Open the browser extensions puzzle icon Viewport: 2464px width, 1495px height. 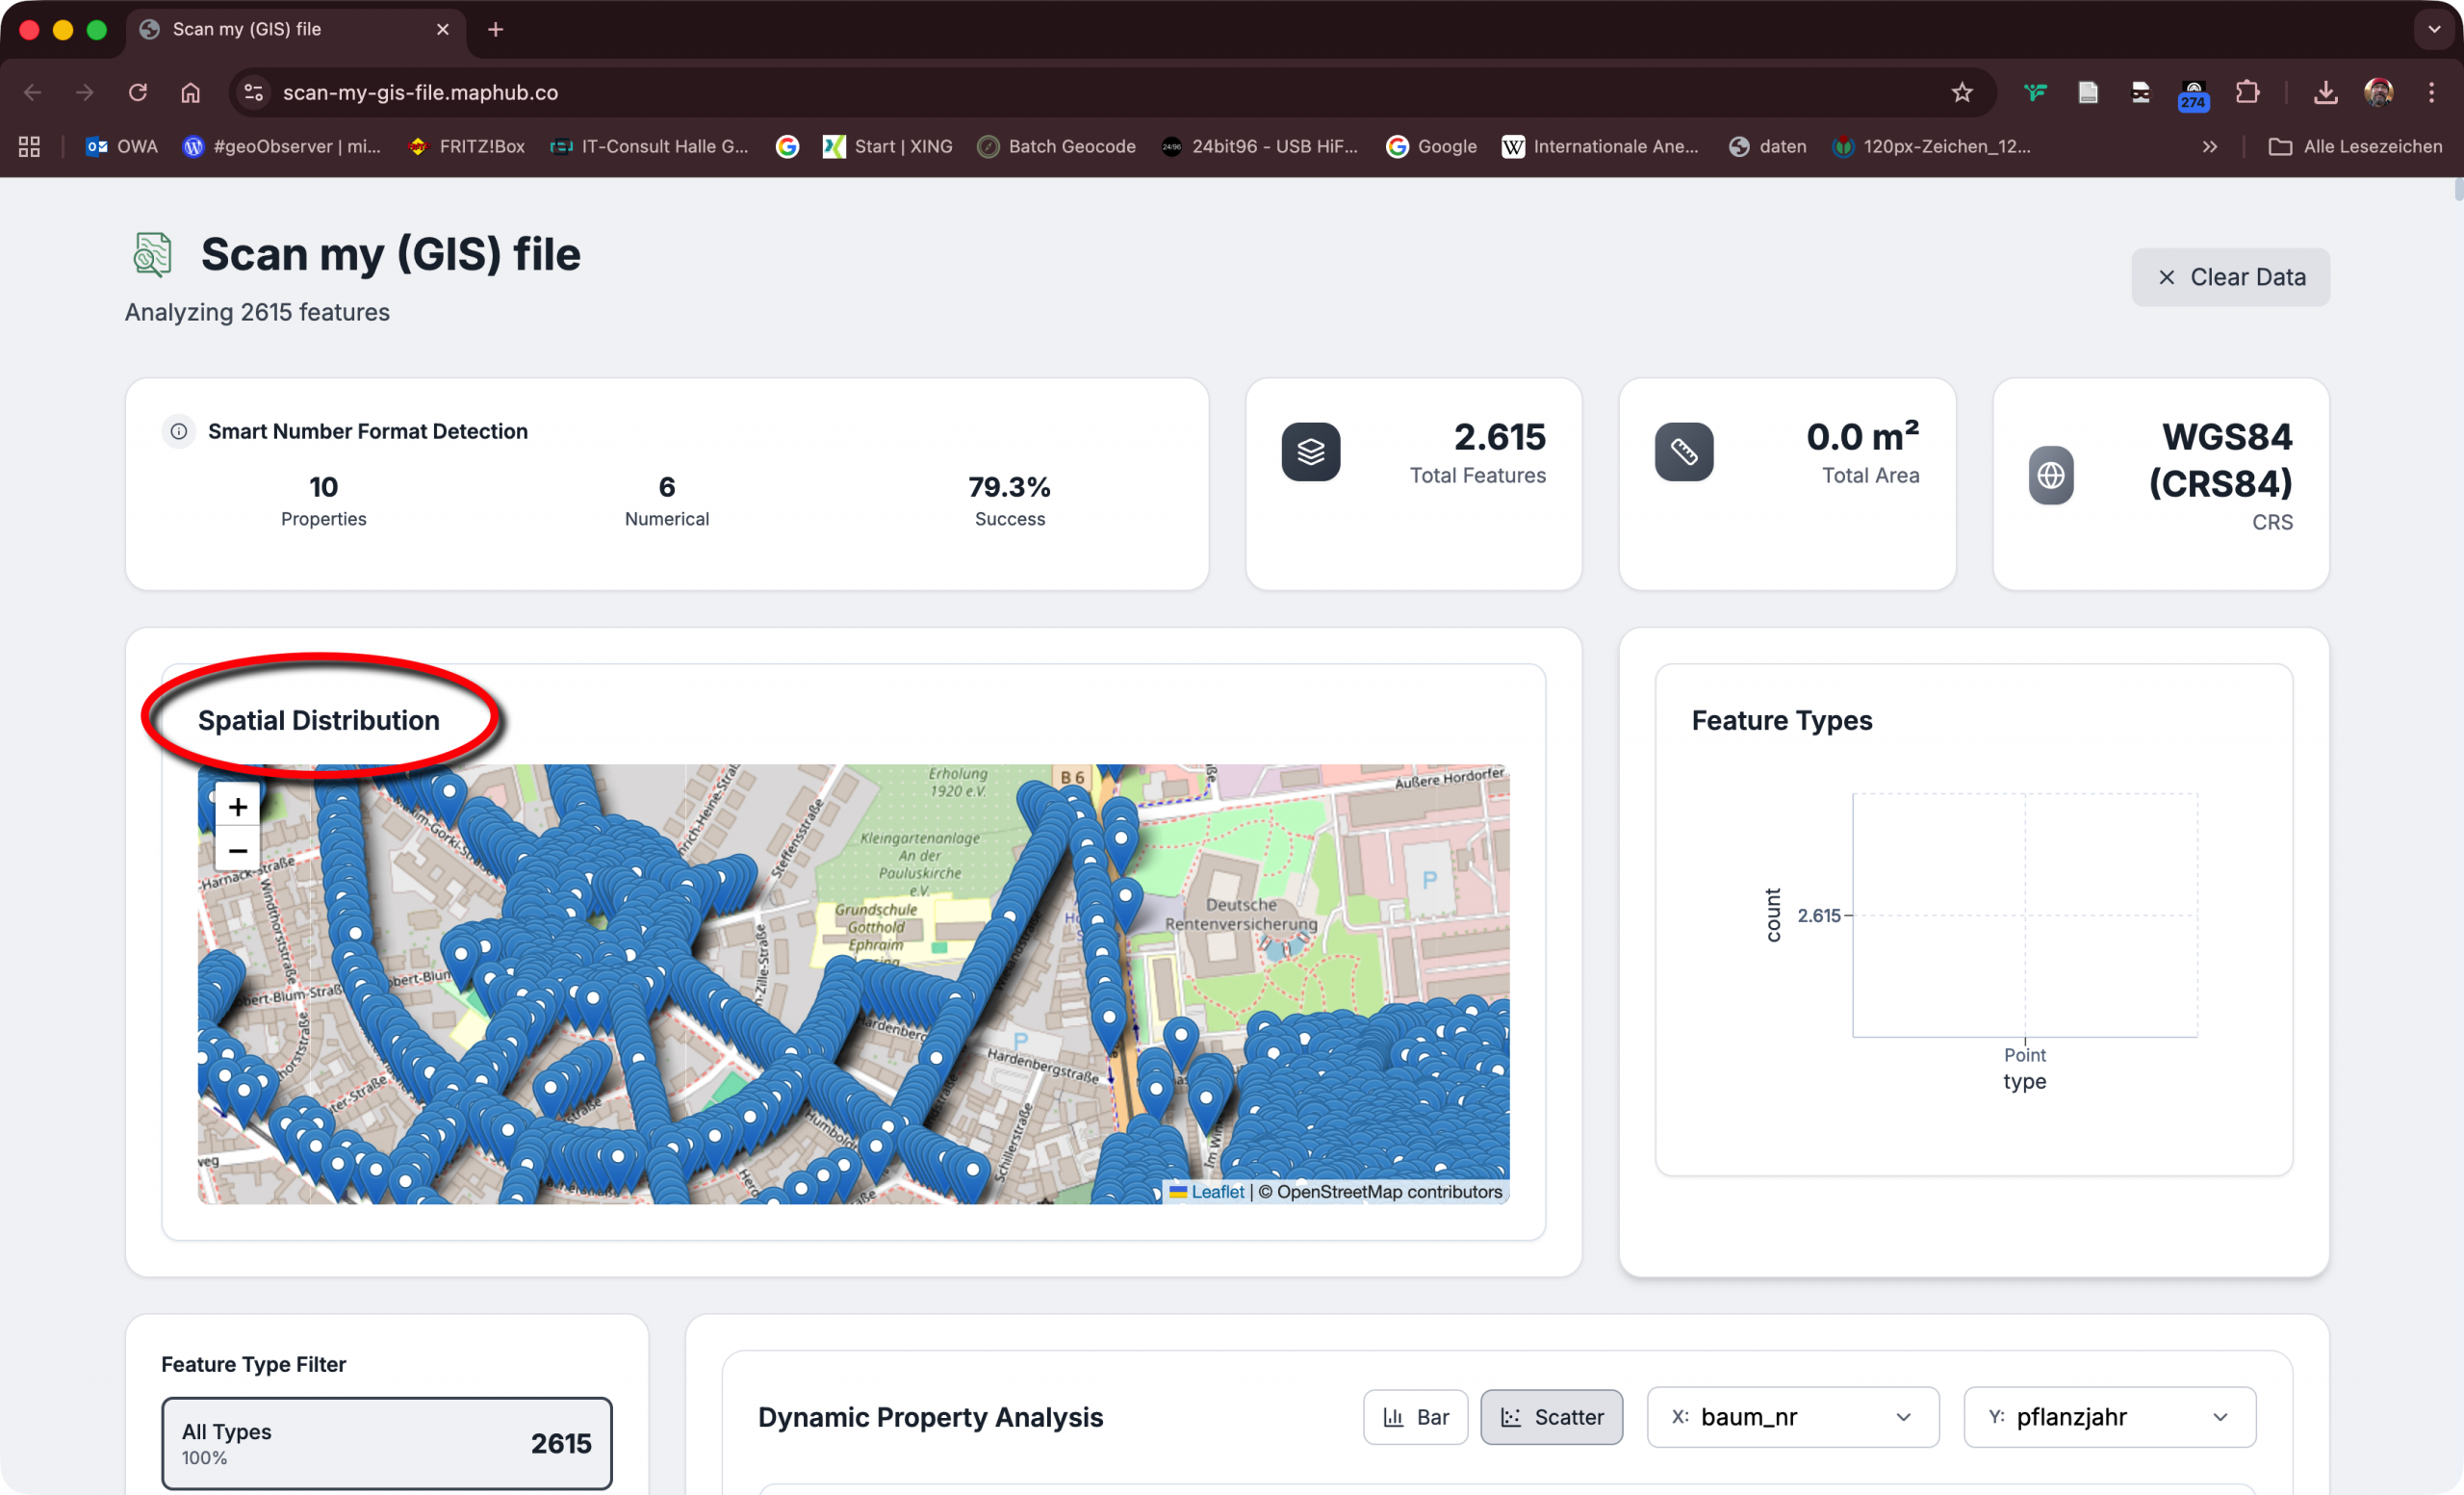(2247, 92)
